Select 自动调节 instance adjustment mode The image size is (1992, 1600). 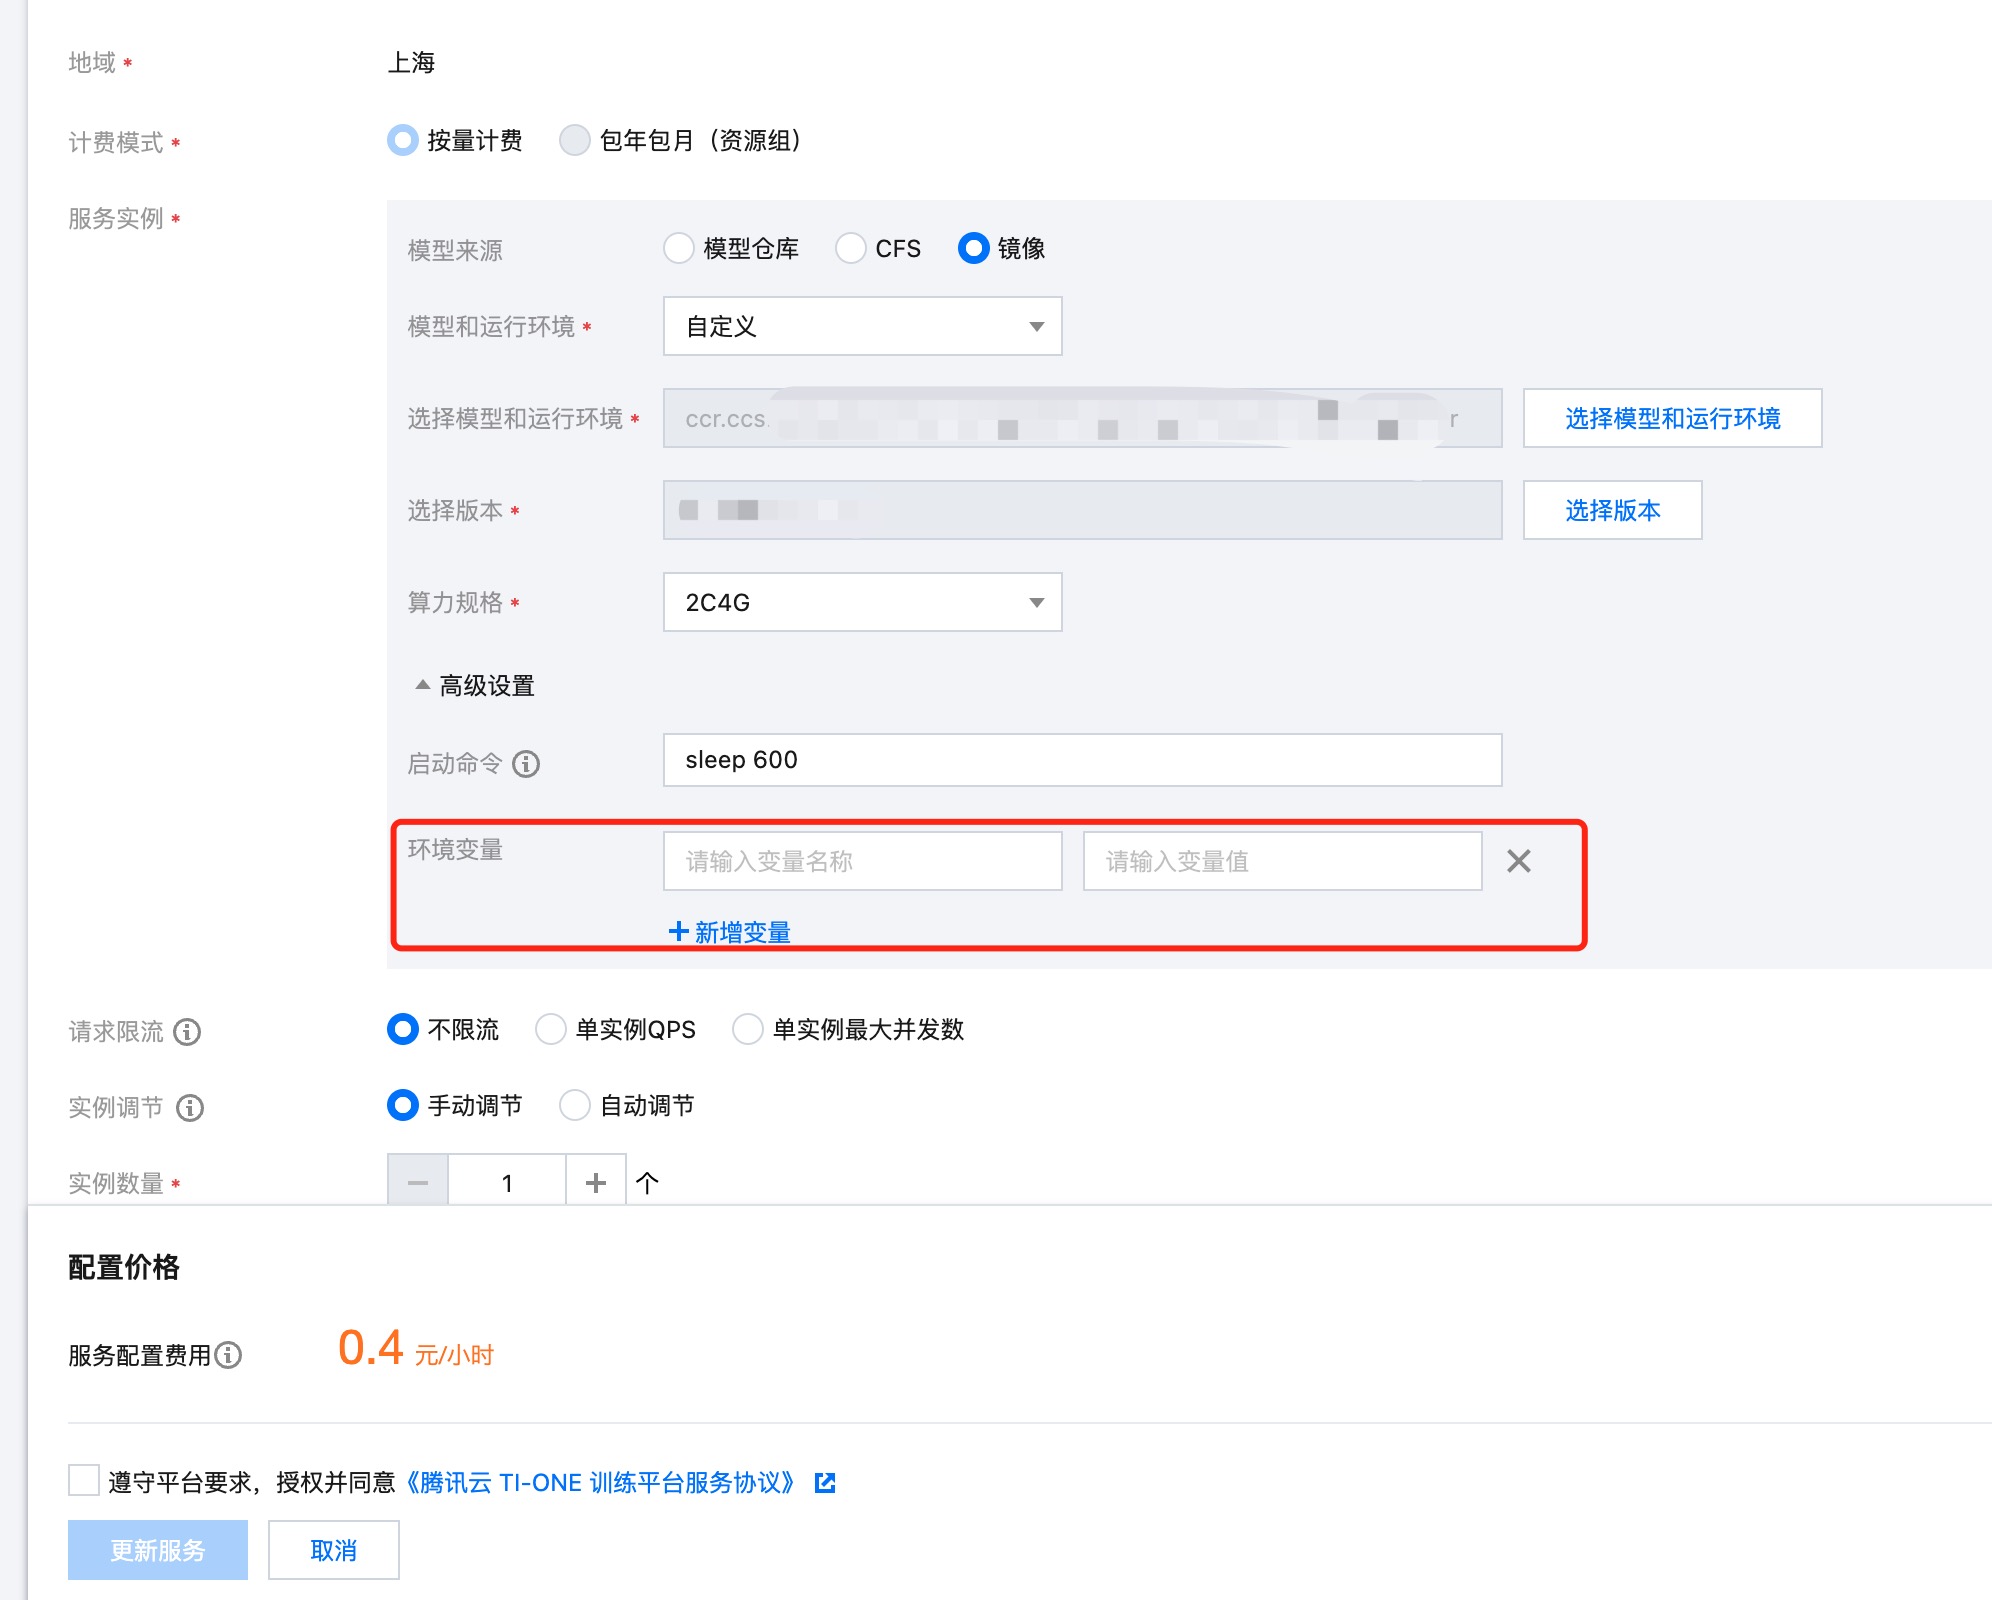point(575,1106)
